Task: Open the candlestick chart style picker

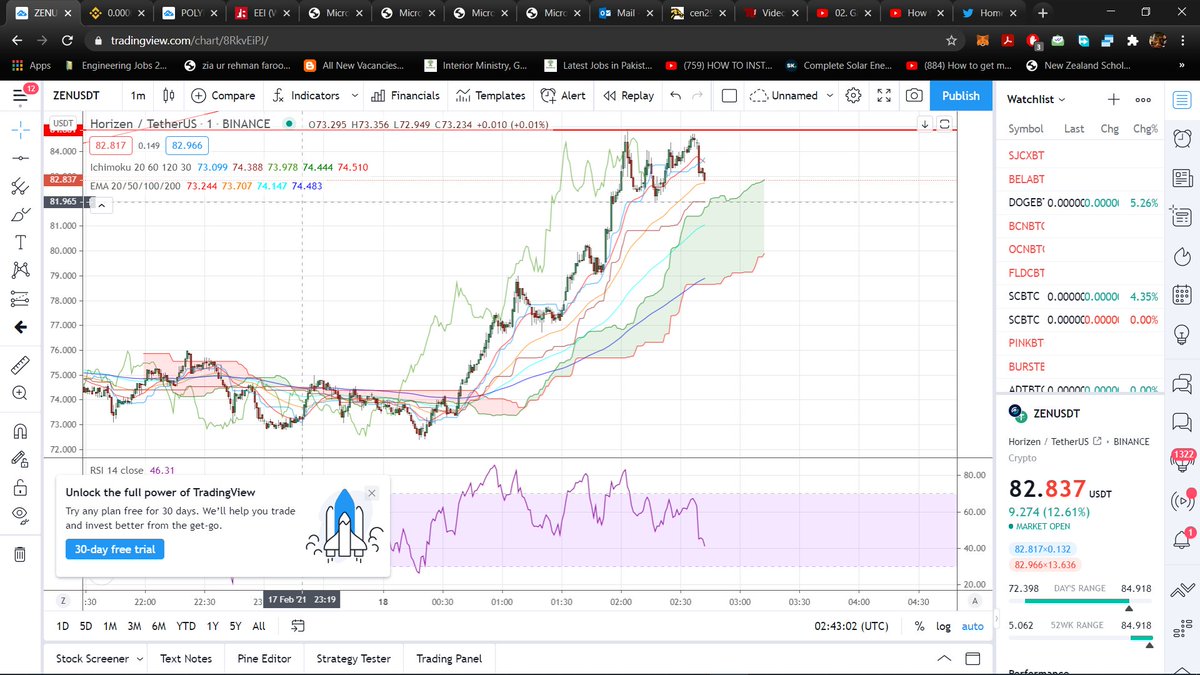Action: [169, 95]
